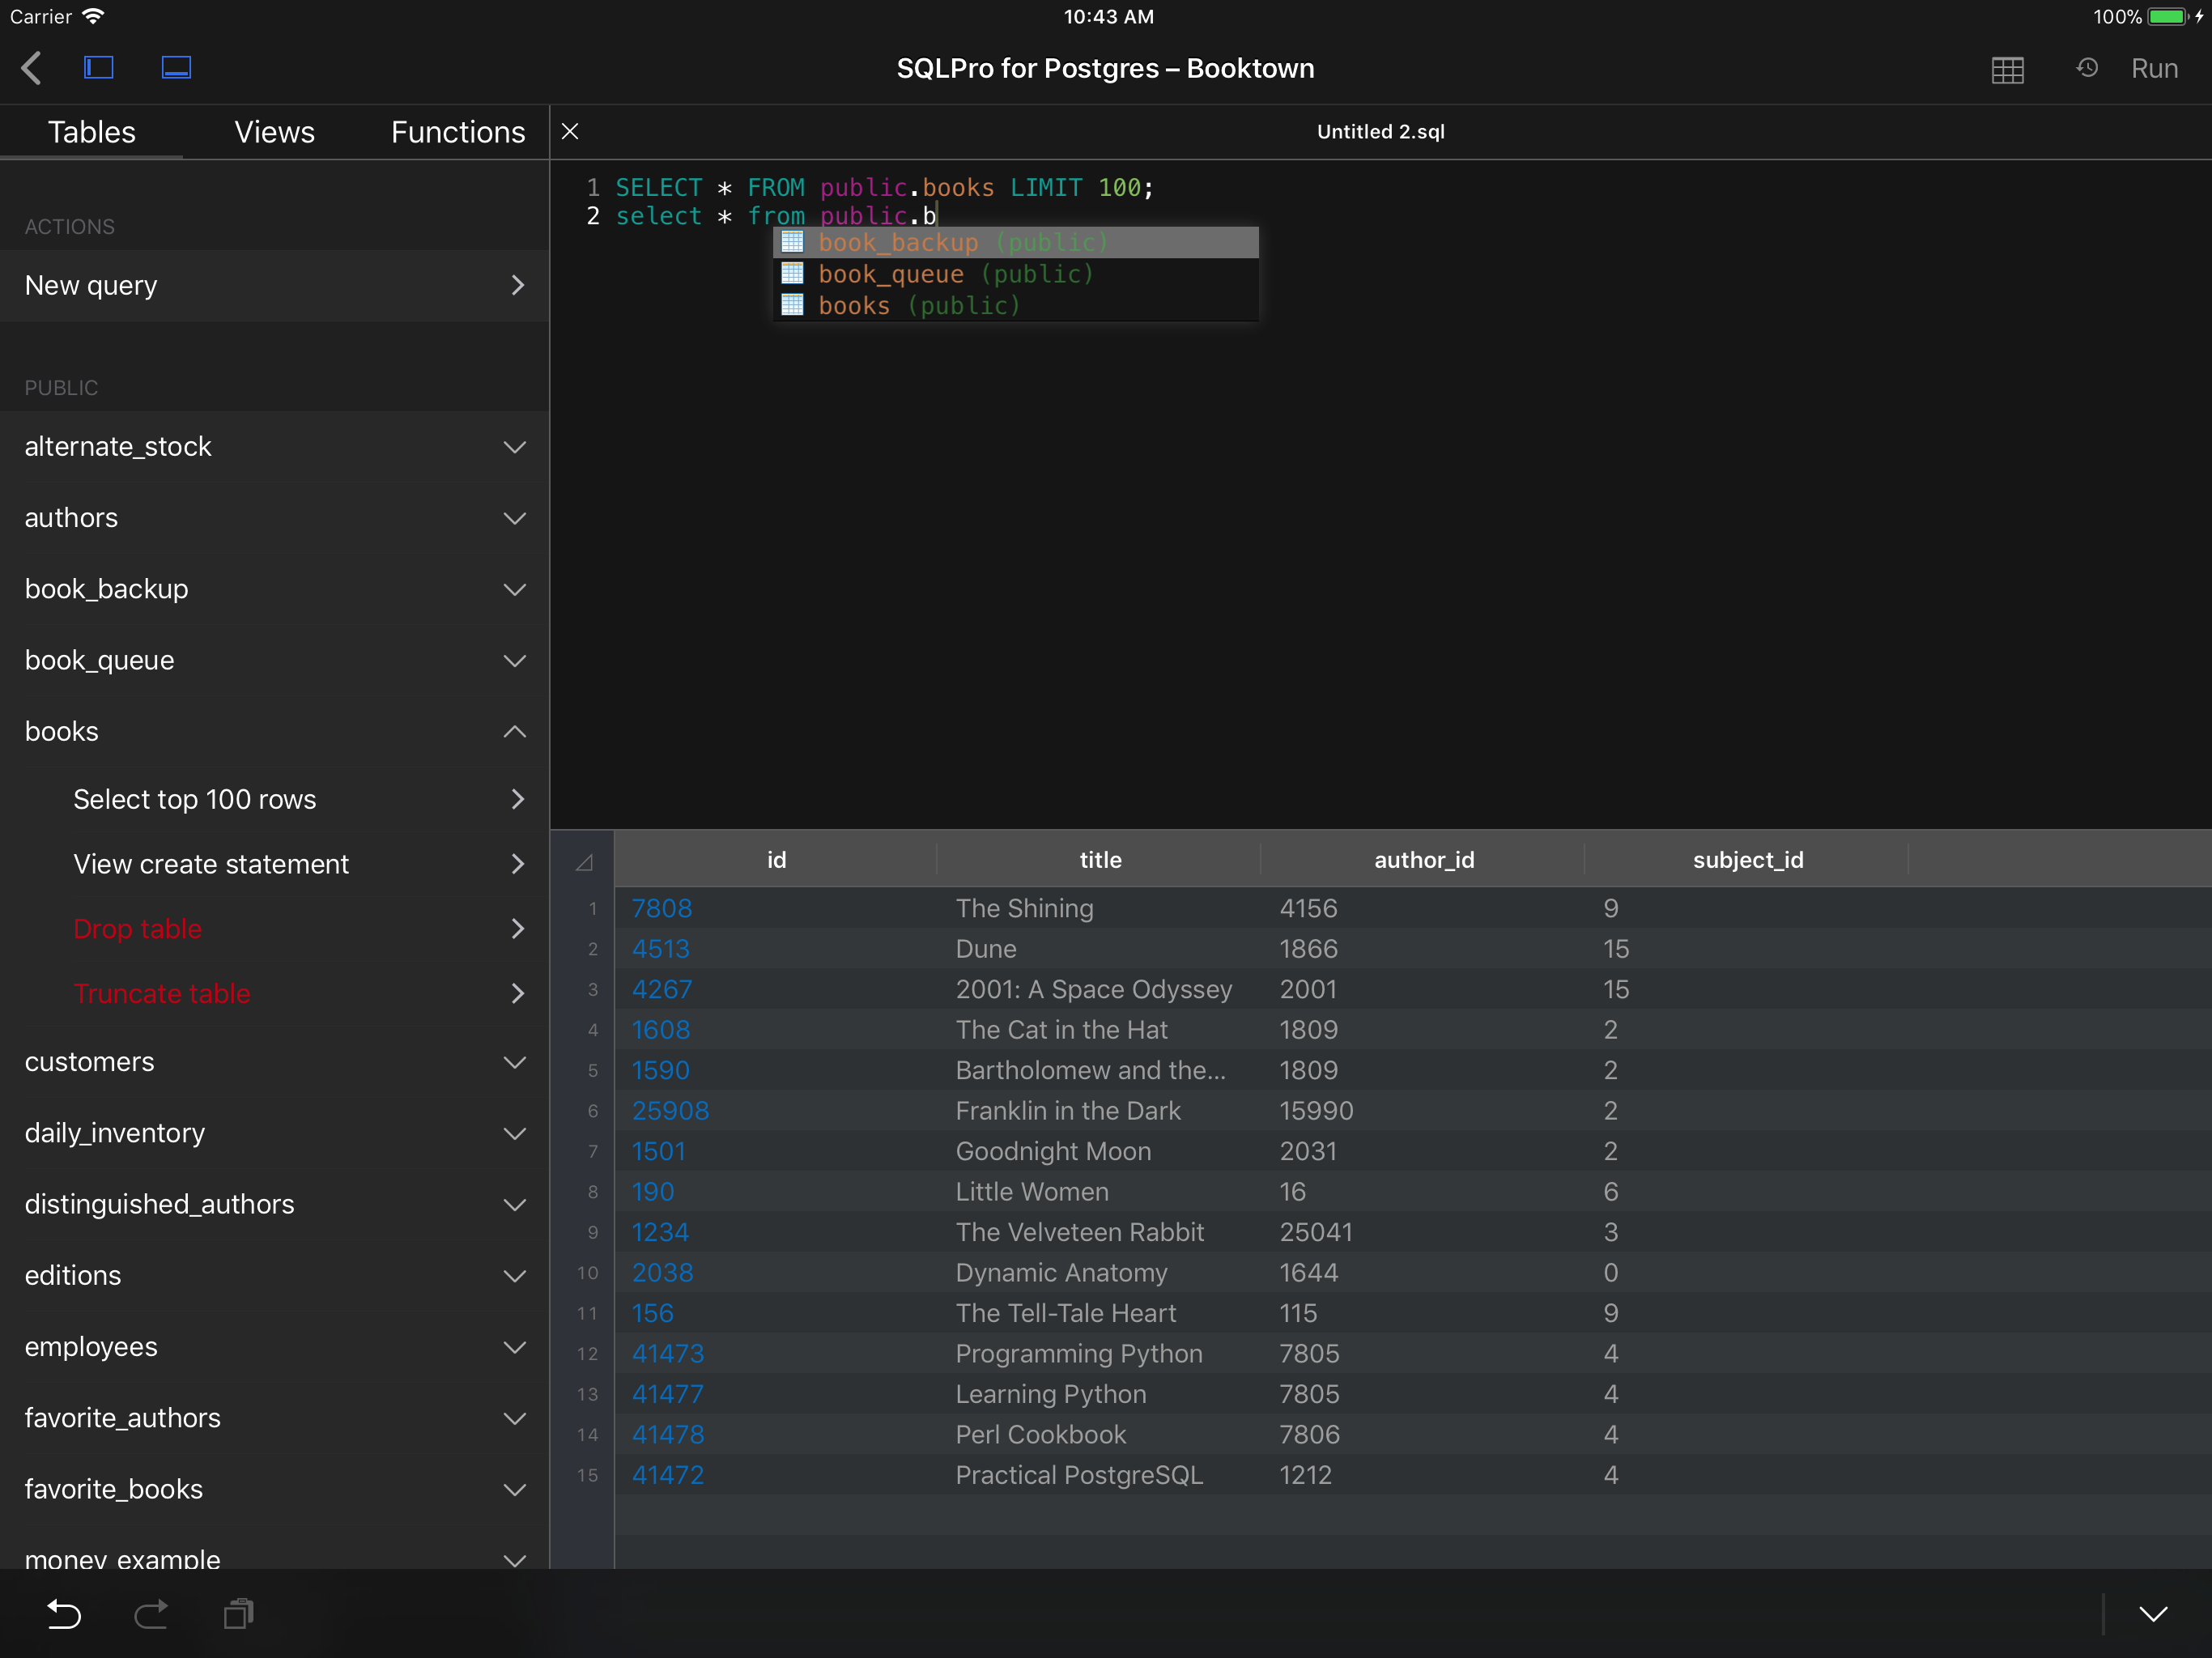Open the results grid view icon
The image size is (2212, 1658).
pyautogui.click(x=2007, y=69)
